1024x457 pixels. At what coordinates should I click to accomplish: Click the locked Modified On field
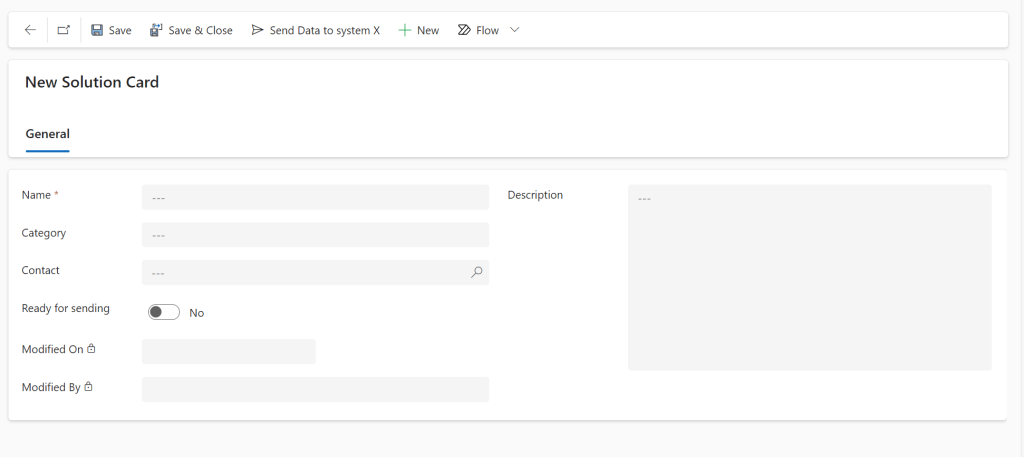point(228,351)
